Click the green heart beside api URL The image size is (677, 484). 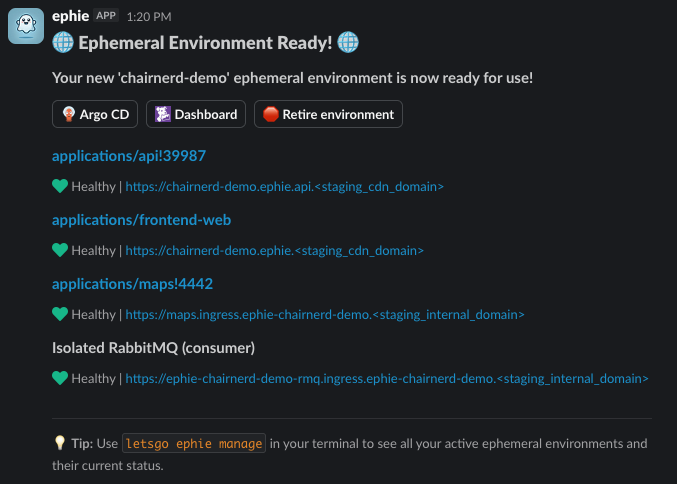pos(60,186)
